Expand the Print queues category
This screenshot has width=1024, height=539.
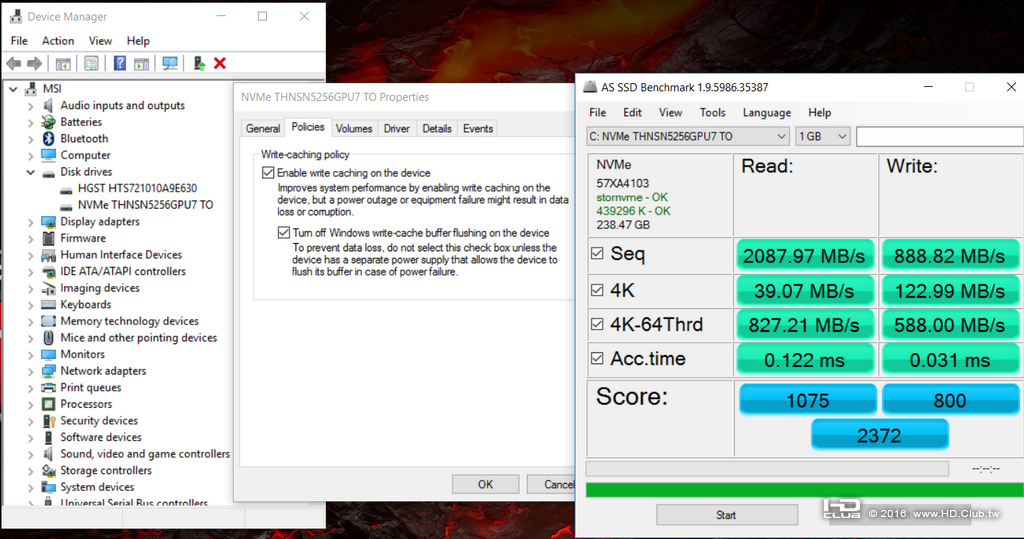30,388
